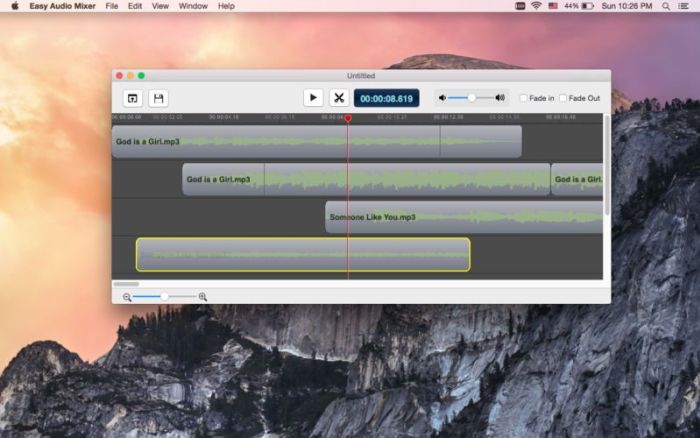Click the zoom in magnifier icon
The height and width of the screenshot is (438, 700).
pyautogui.click(x=203, y=297)
